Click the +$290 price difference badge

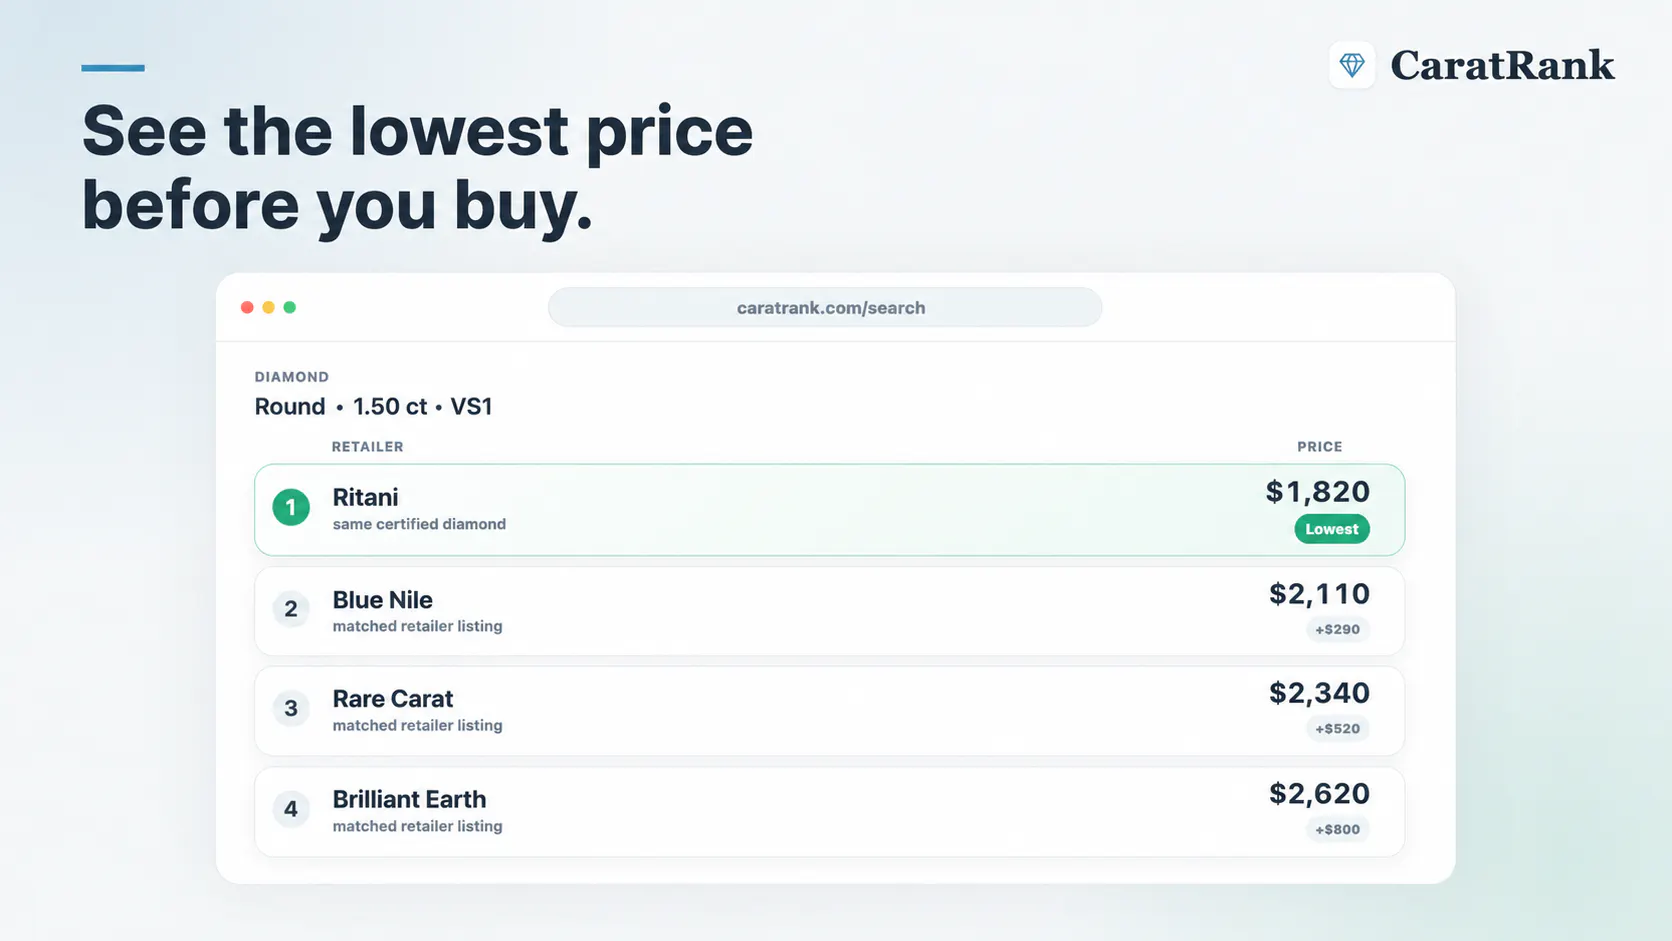[x=1338, y=629]
